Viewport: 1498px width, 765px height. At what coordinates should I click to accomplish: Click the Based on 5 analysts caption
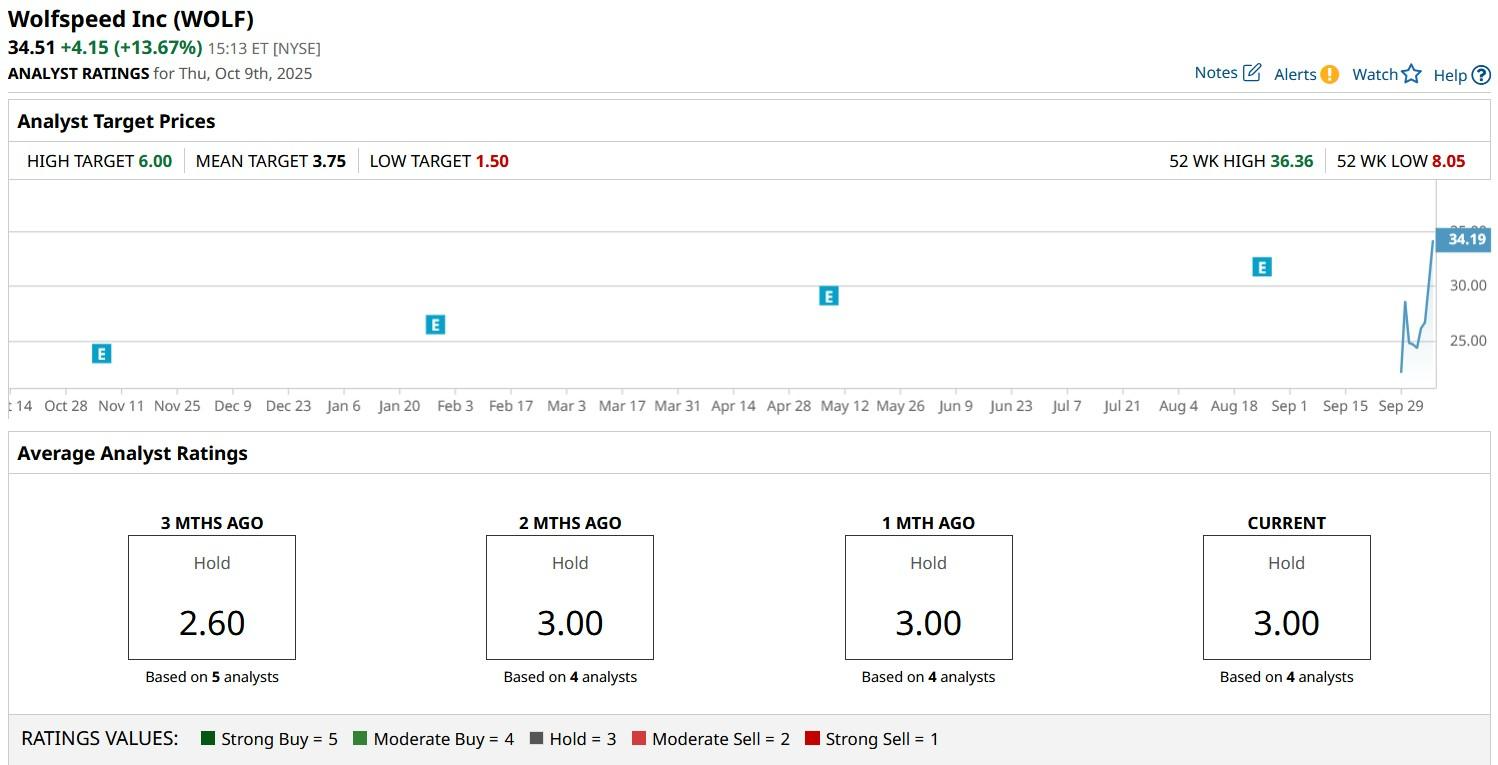(x=212, y=677)
